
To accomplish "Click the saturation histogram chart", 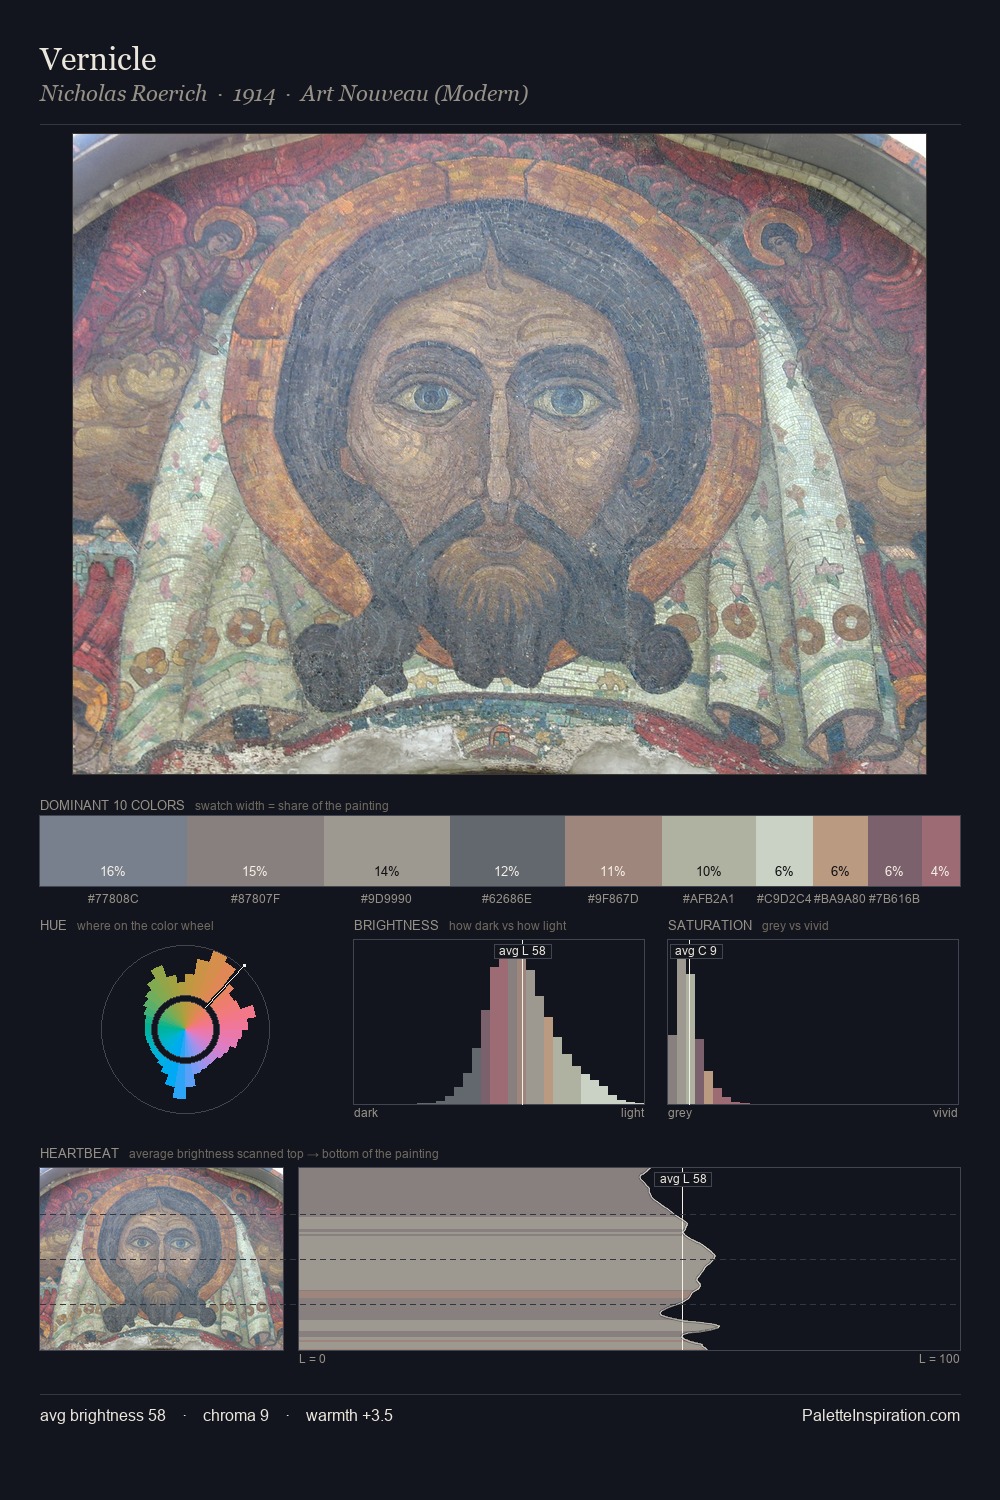I will tap(813, 1022).
